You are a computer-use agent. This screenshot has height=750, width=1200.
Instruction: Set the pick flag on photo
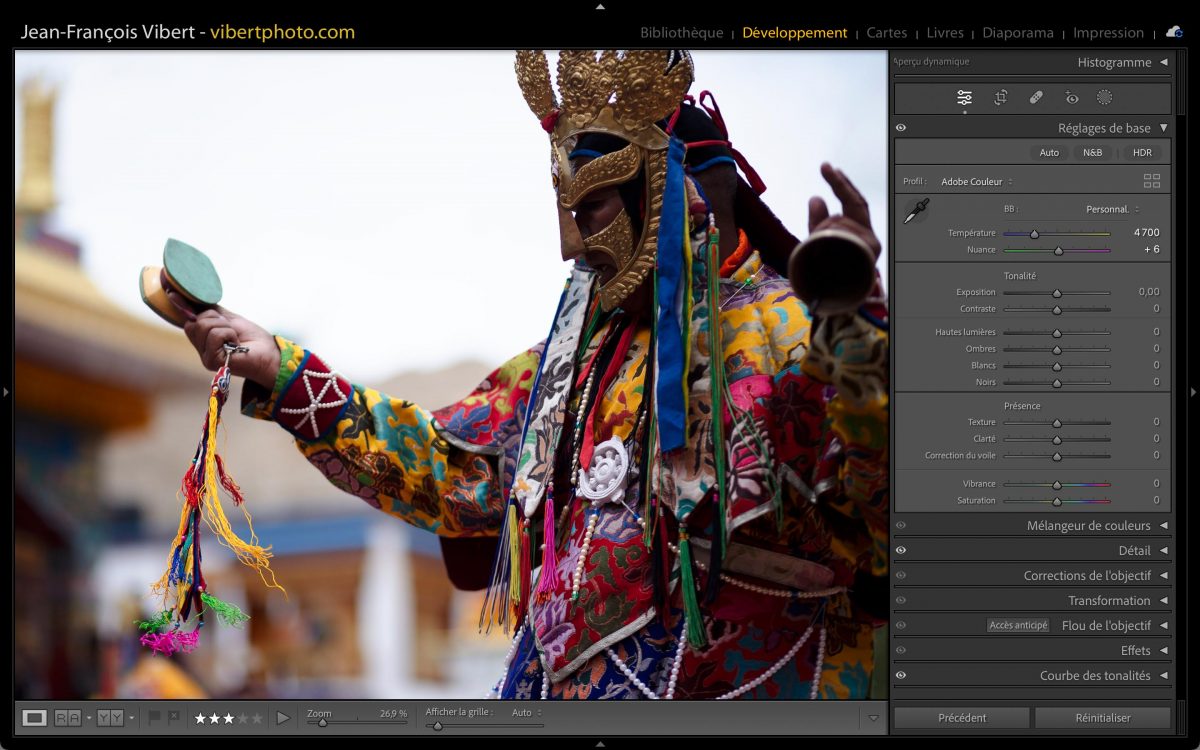(154, 717)
